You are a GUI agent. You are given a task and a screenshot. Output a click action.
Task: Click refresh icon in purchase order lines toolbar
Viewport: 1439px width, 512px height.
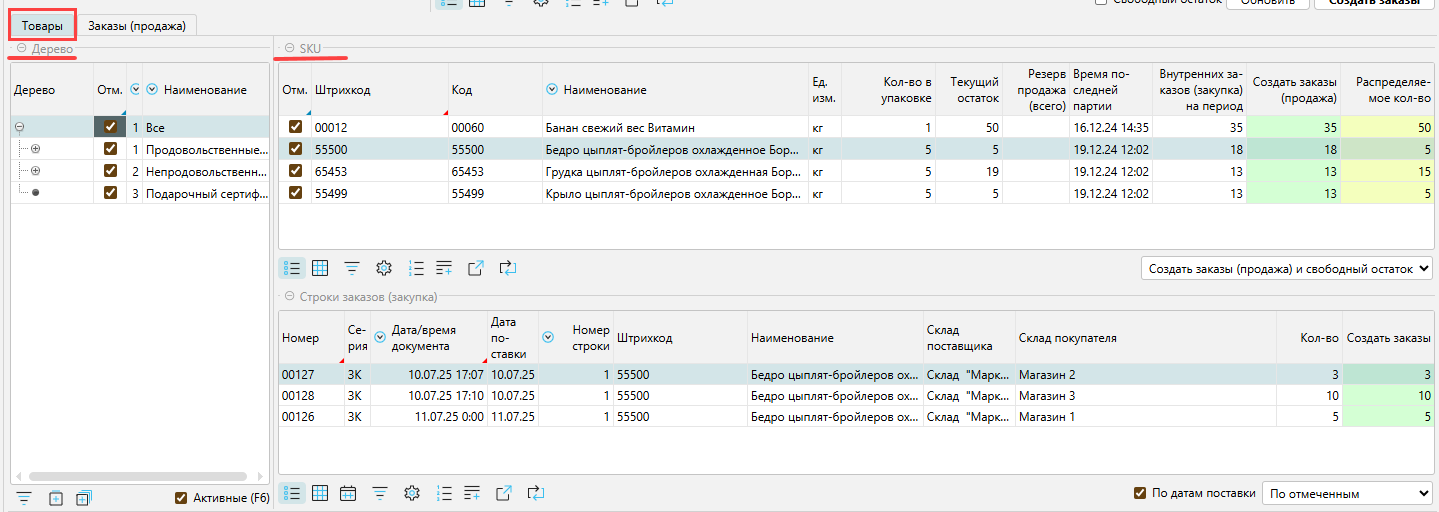point(536,493)
